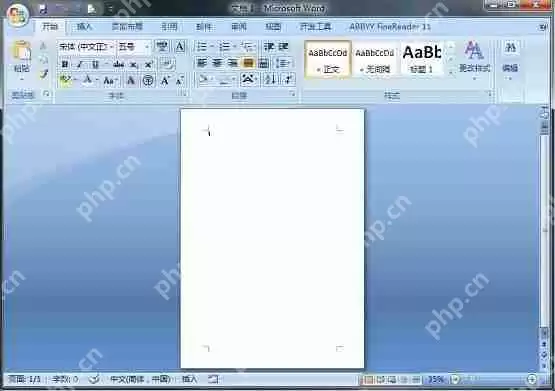
Task: Toggle Strikethrough (abc) formatting
Action: (118, 64)
